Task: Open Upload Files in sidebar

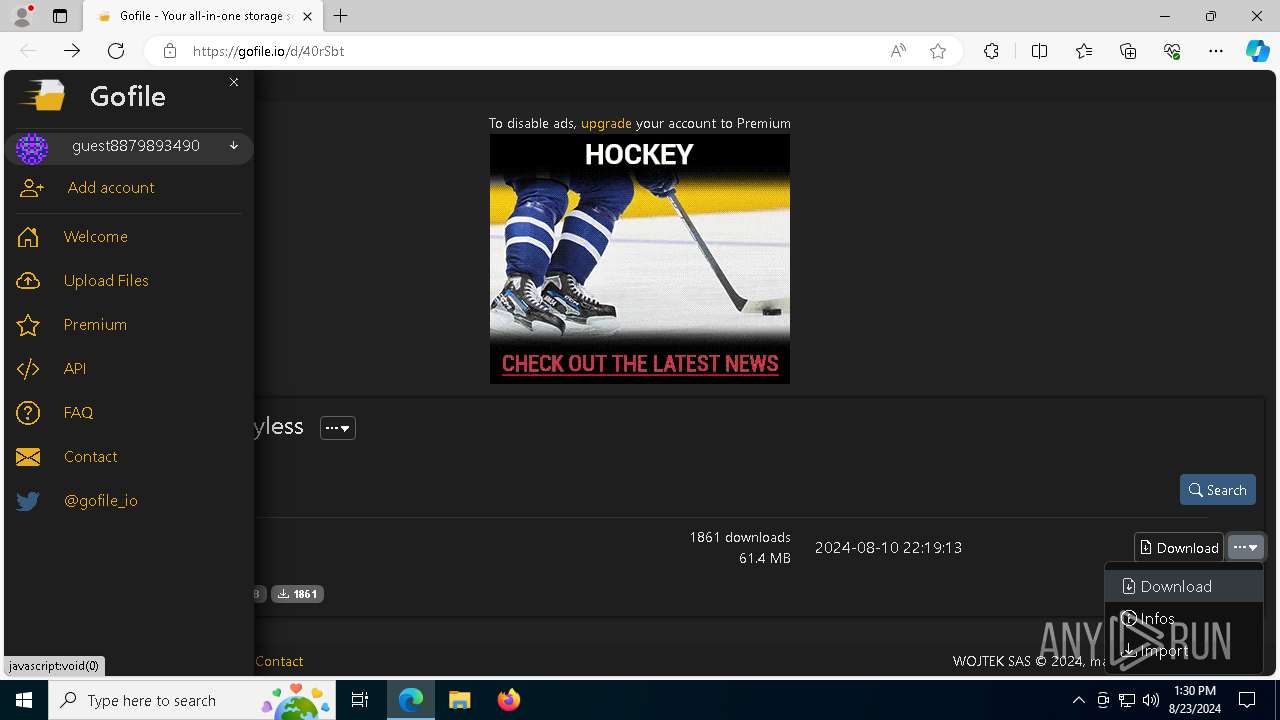Action: [106, 281]
